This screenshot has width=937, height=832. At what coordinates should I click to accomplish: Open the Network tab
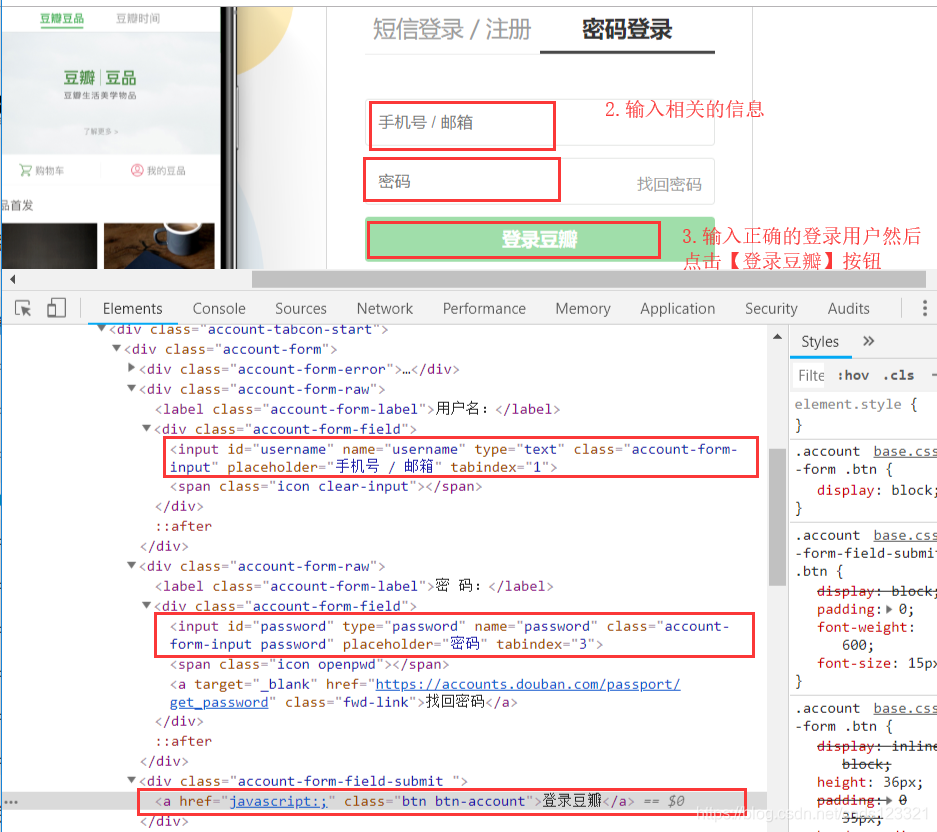(385, 308)
